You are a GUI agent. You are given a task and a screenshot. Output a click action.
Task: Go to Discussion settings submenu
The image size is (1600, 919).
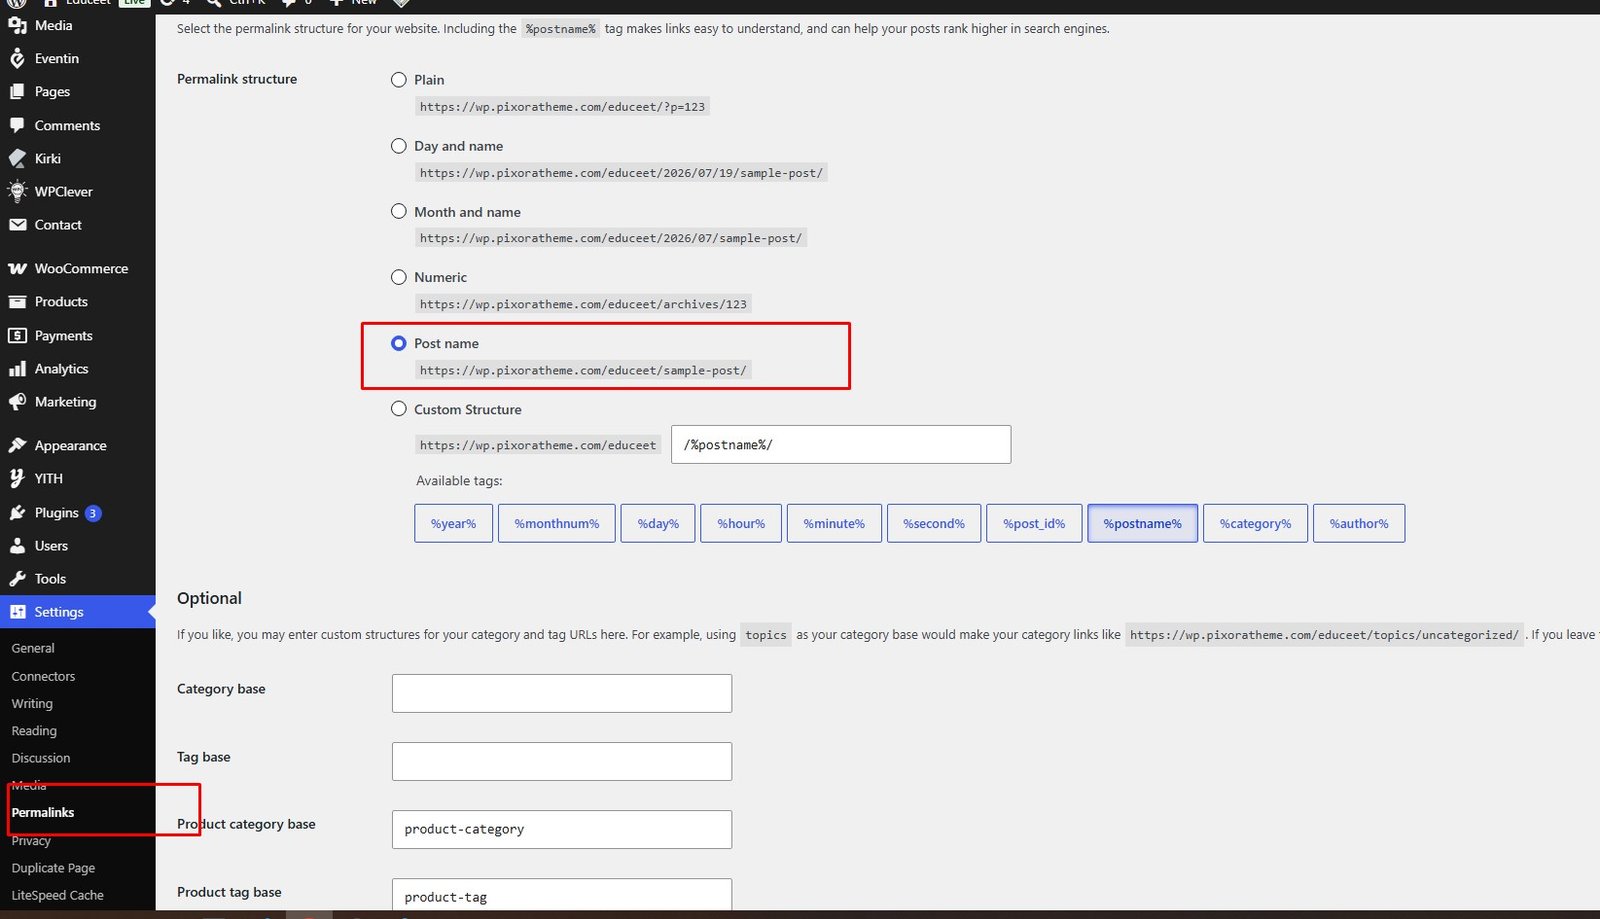point(41,758)
